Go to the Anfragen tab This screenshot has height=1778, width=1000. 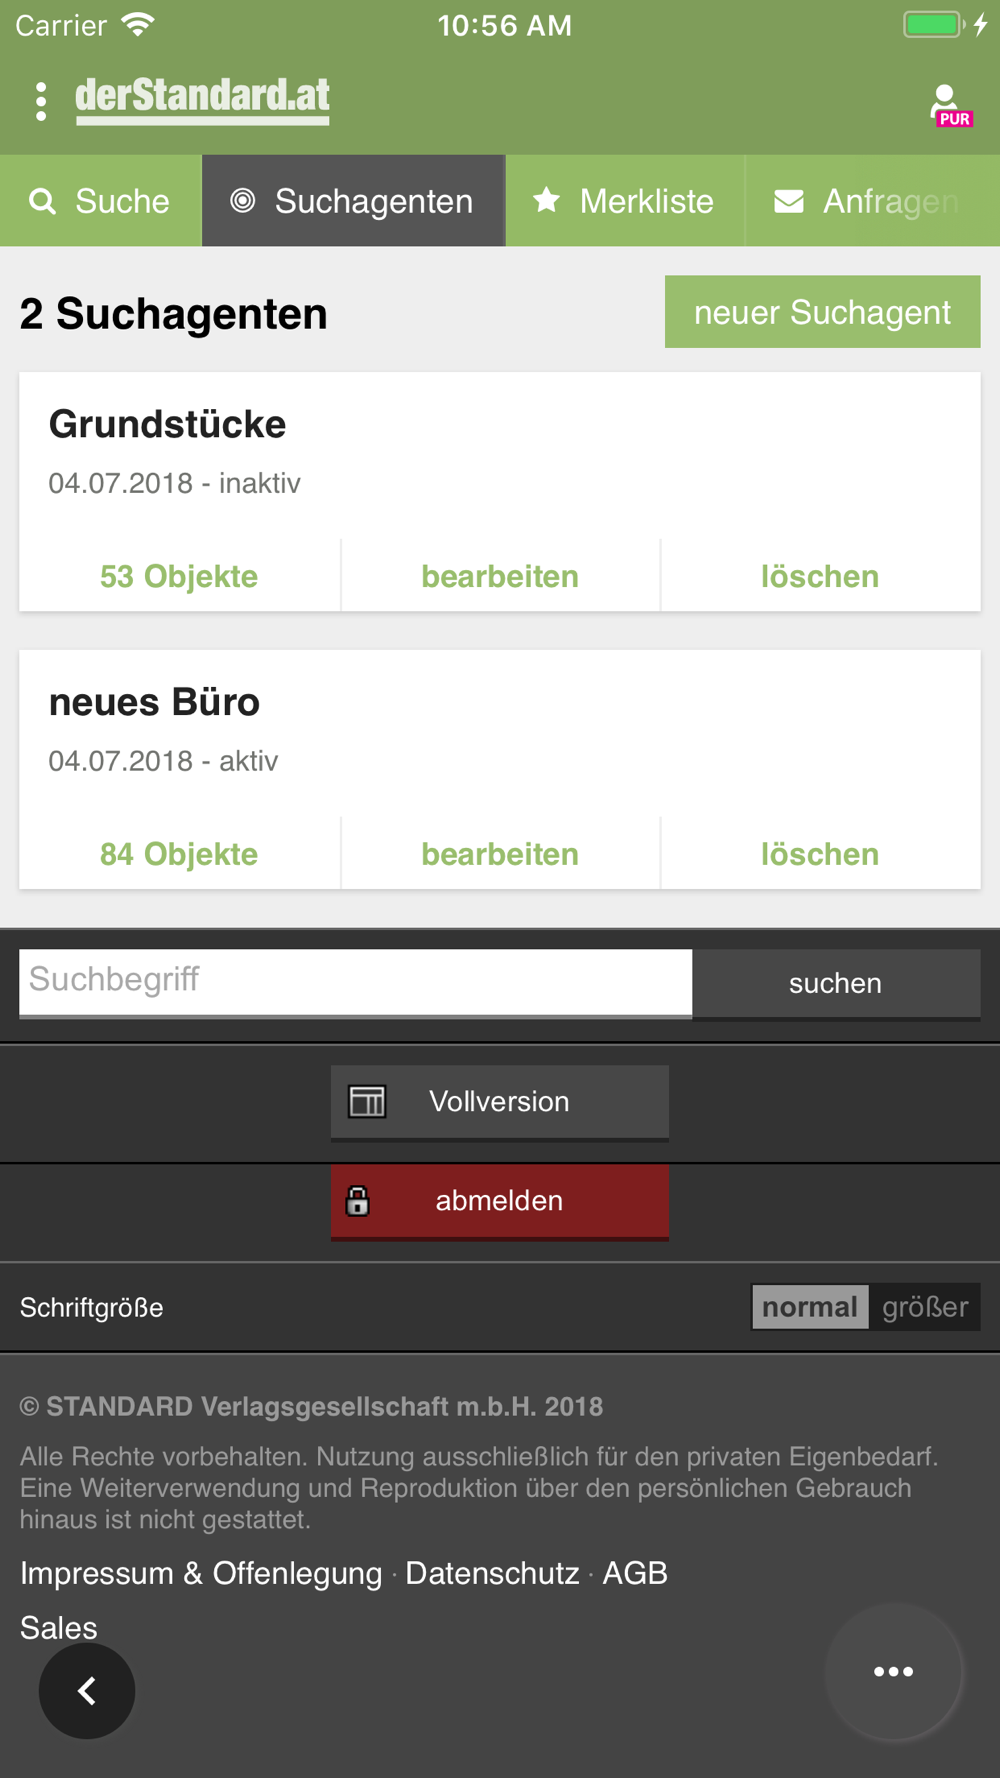pyautogui.click(x=870, y=201)
